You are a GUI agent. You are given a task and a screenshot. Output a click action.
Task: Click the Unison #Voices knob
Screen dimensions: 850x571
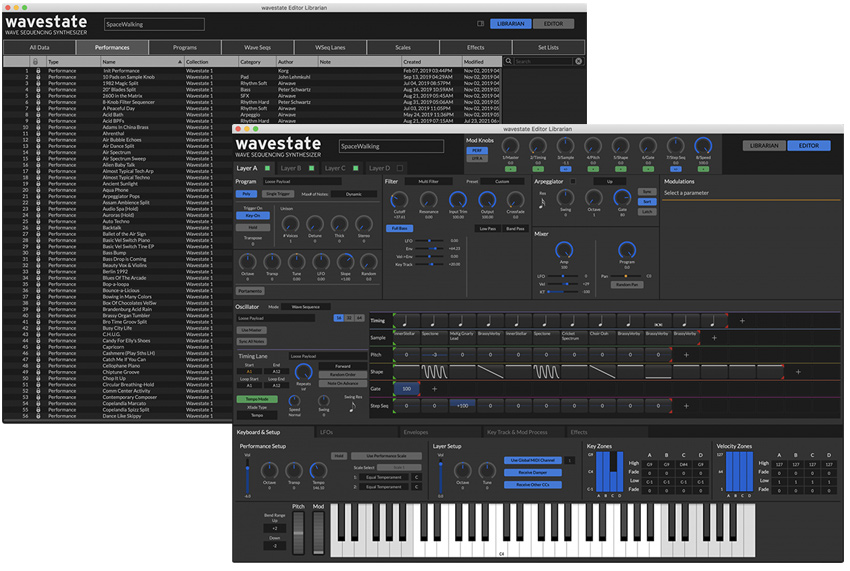tap(291, 223)
